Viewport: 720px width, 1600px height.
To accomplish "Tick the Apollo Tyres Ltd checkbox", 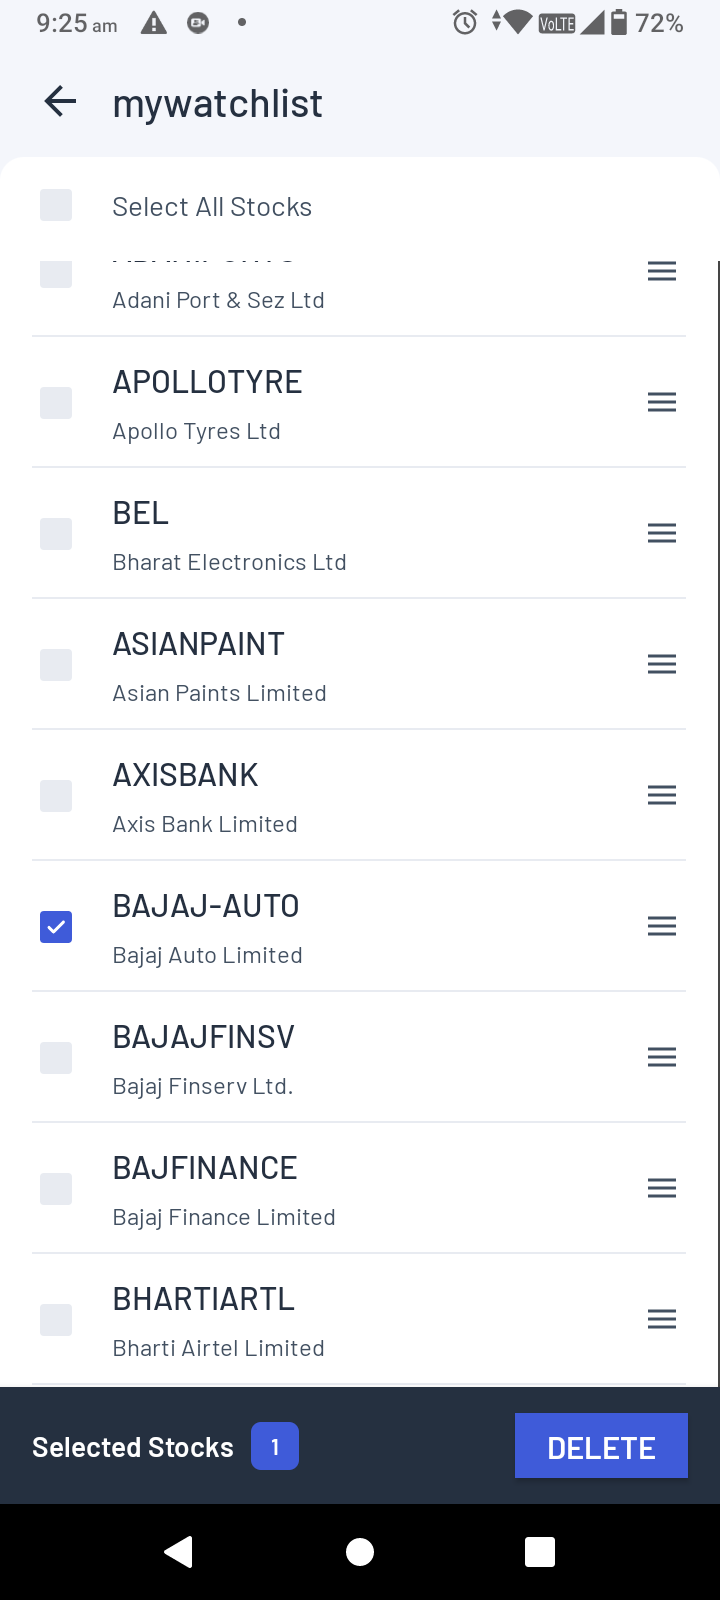I will 56,403.
